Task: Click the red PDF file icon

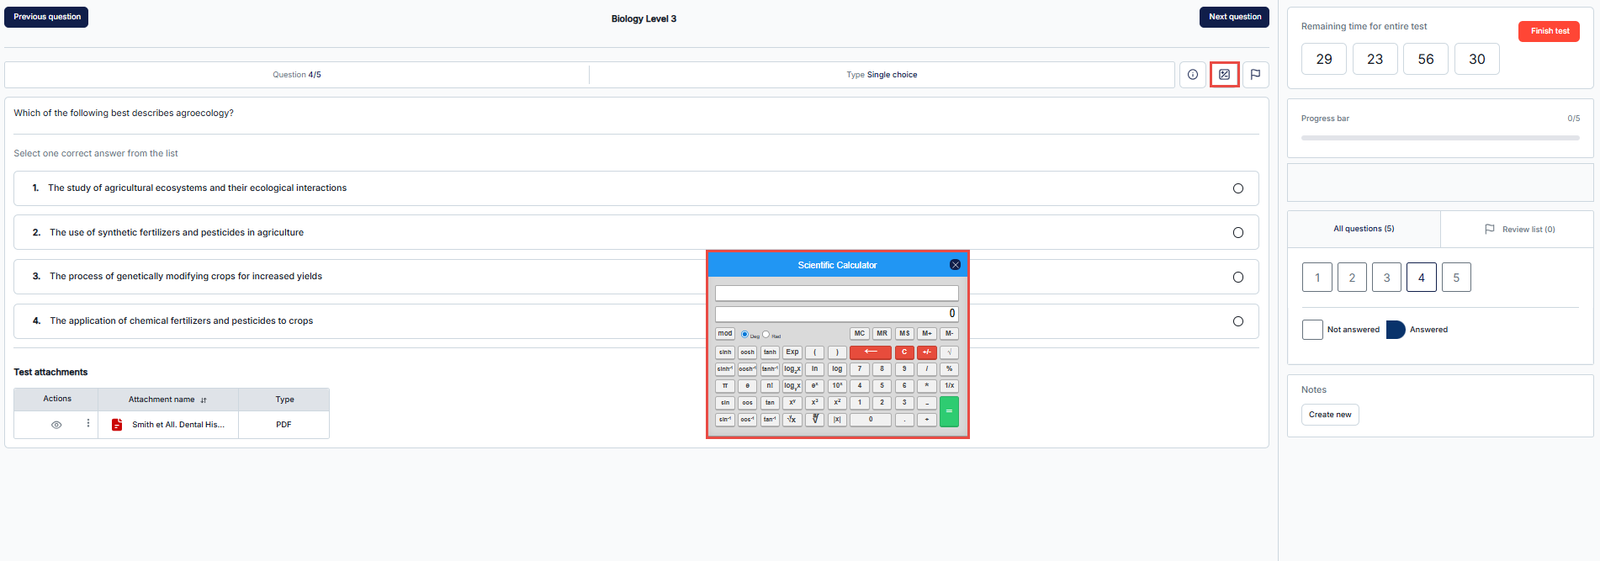Action: [117, 425]
